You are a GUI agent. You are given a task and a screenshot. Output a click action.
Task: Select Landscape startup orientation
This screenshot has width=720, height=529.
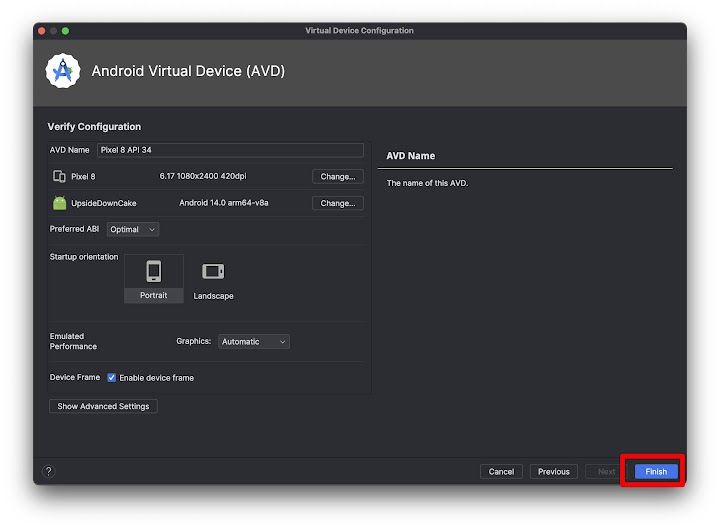(x=213, y=280)
